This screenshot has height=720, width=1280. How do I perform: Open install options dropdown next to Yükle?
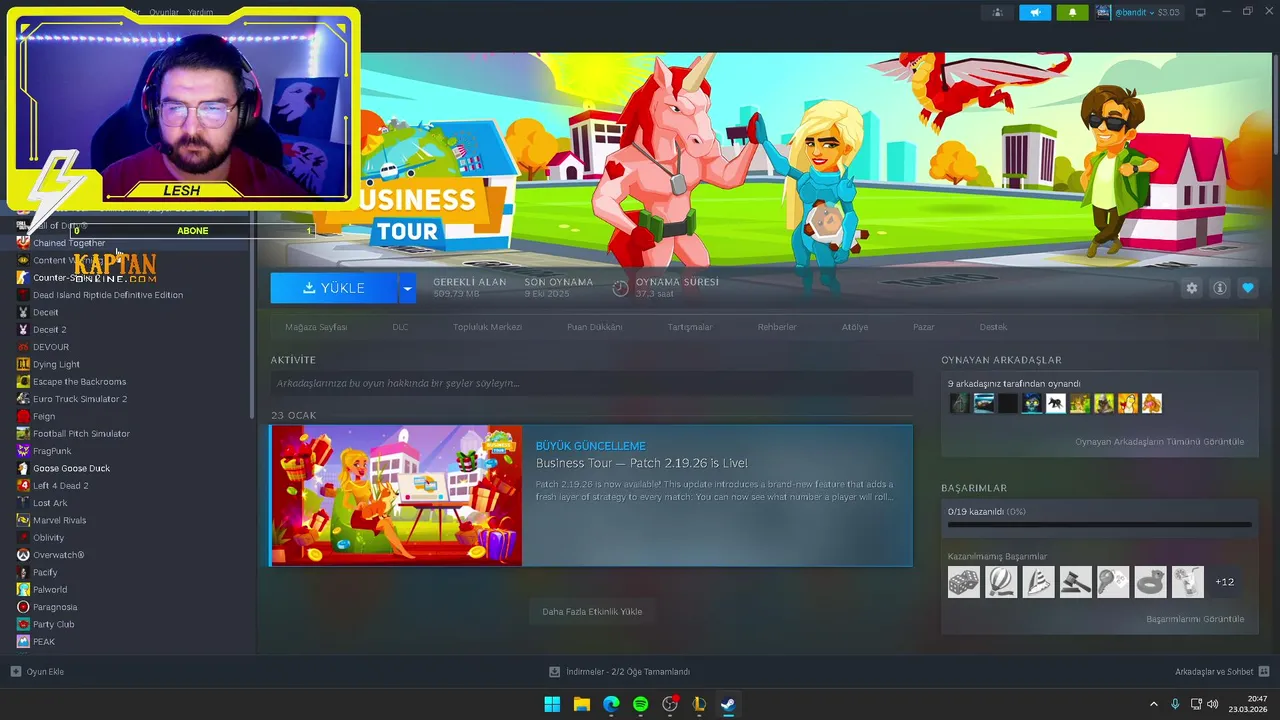click(x=407, y=288)
